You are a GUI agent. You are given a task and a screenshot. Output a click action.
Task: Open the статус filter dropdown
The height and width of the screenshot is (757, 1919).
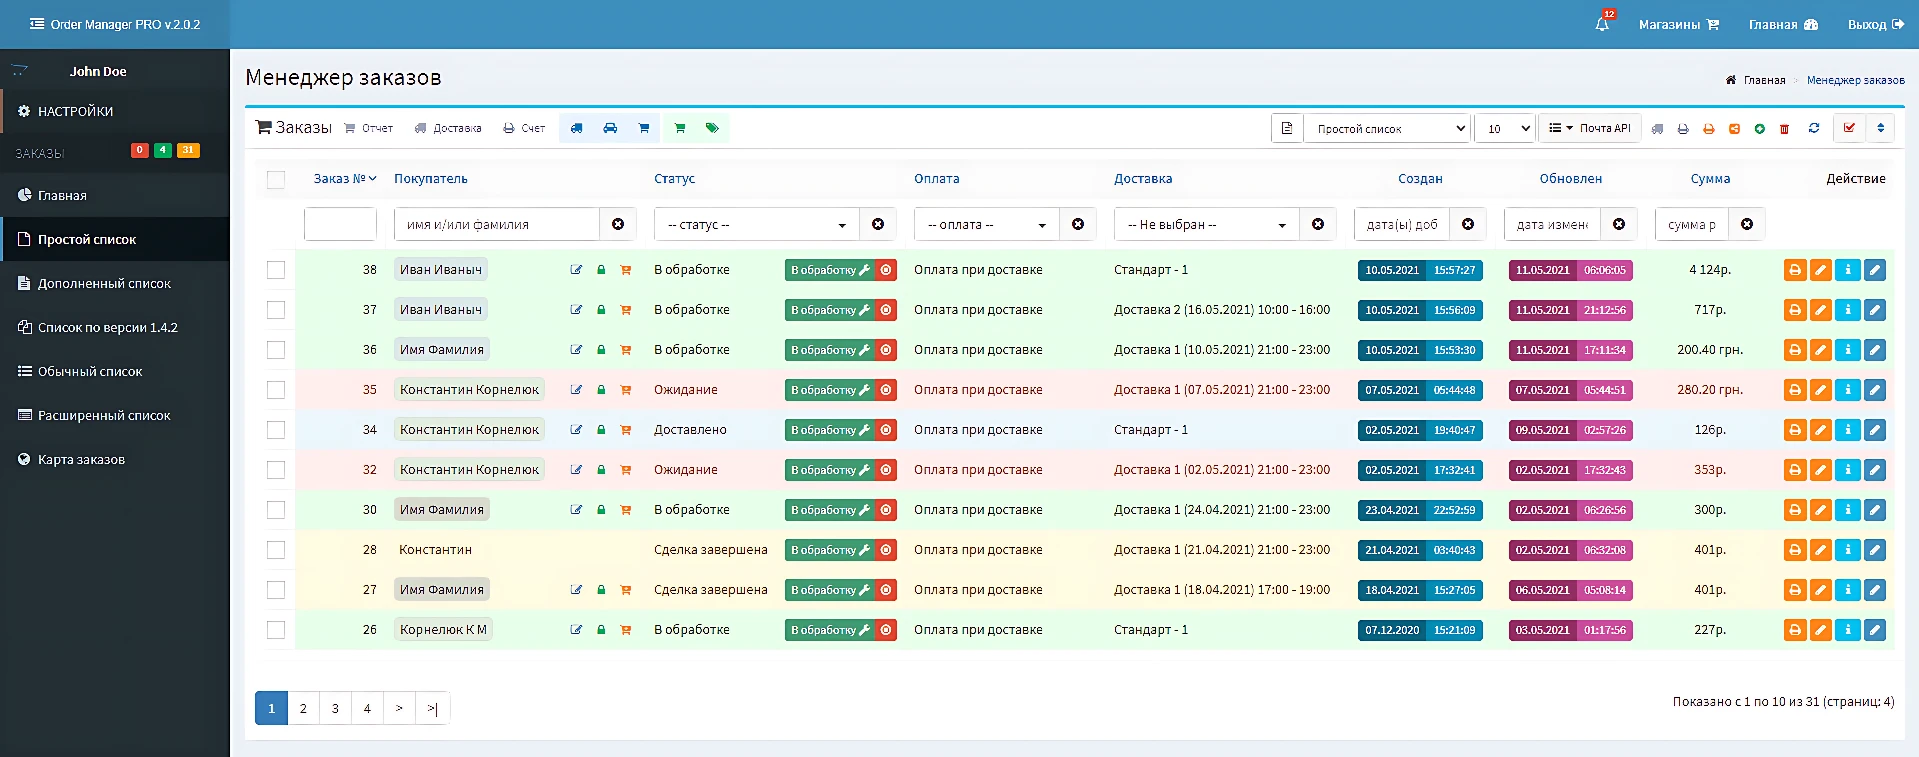pos(757,224)
